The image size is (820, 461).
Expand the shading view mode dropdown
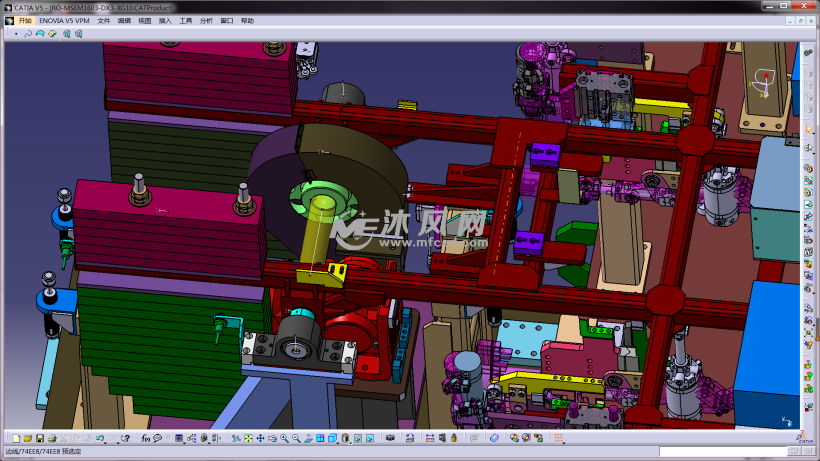[x=351, y=441]
